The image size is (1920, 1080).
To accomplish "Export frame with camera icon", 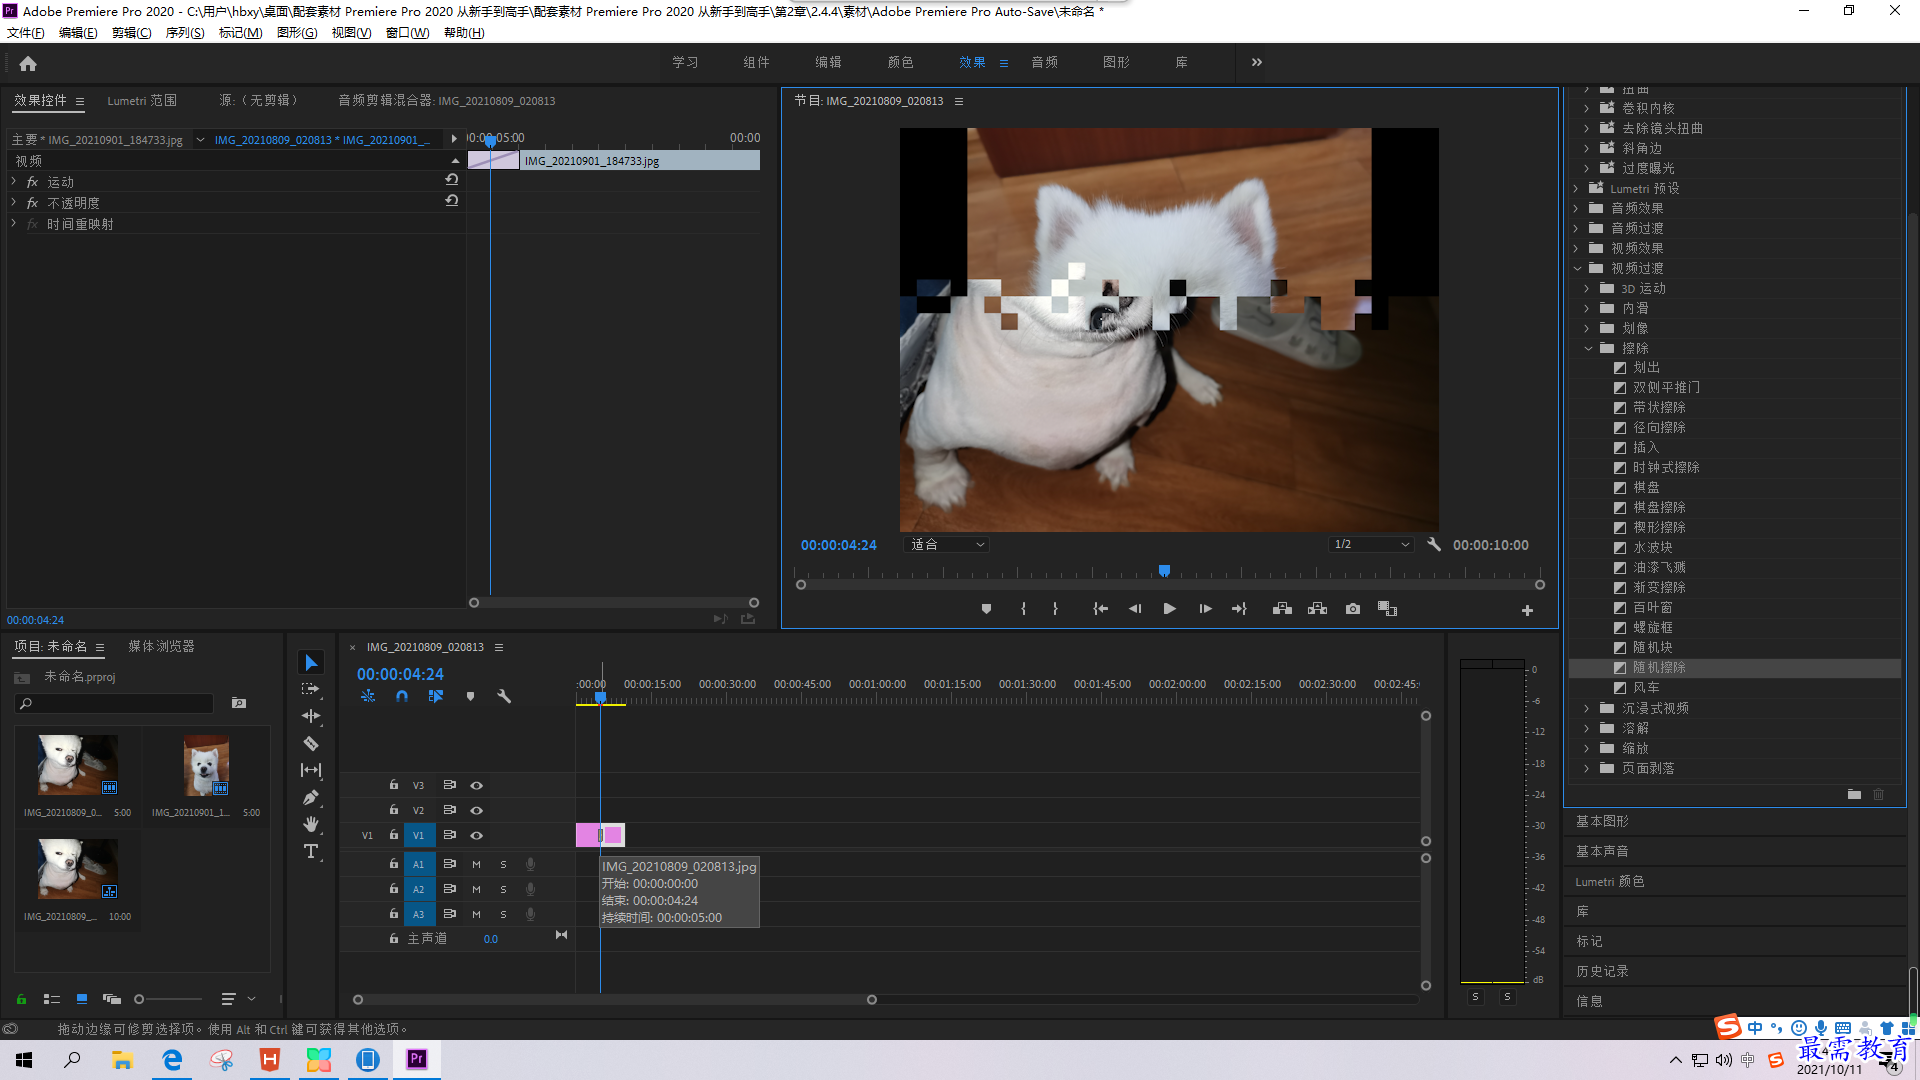I will [x=1353, y=609].
